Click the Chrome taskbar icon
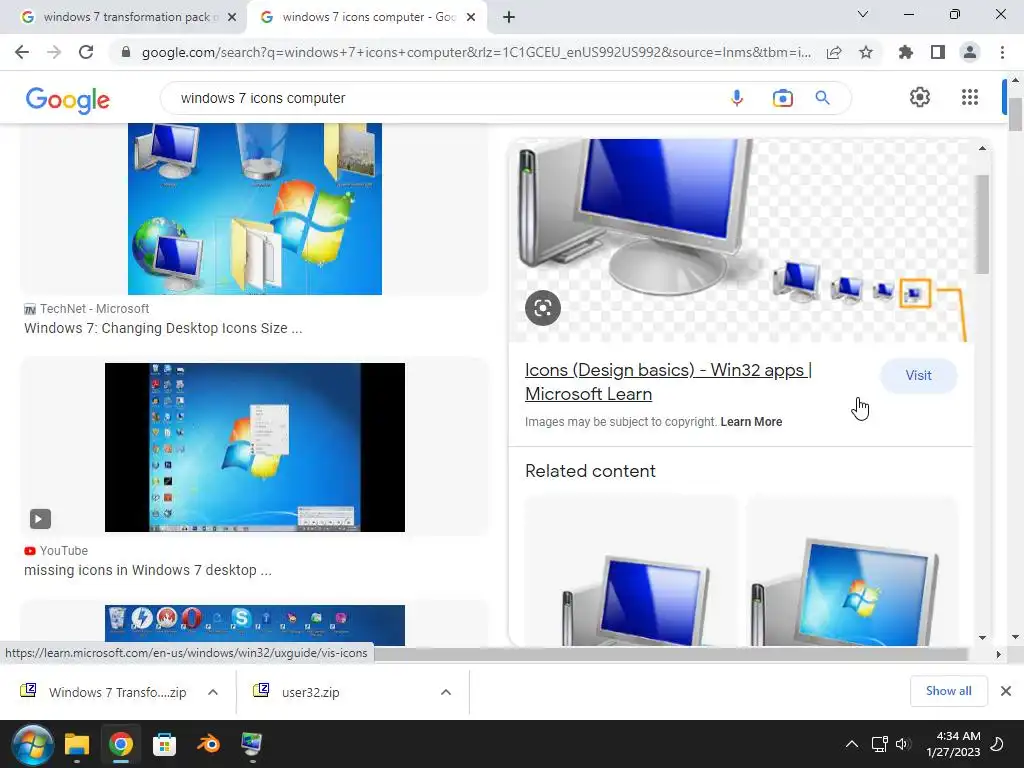This screenshot has width=1024, height=768. [x=121, y=744]
